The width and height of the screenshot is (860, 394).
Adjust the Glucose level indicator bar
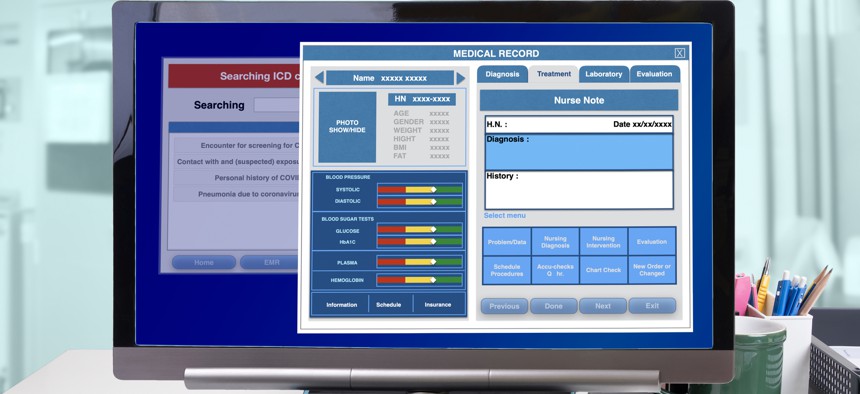pyautogui.click(x=420, y=230)
